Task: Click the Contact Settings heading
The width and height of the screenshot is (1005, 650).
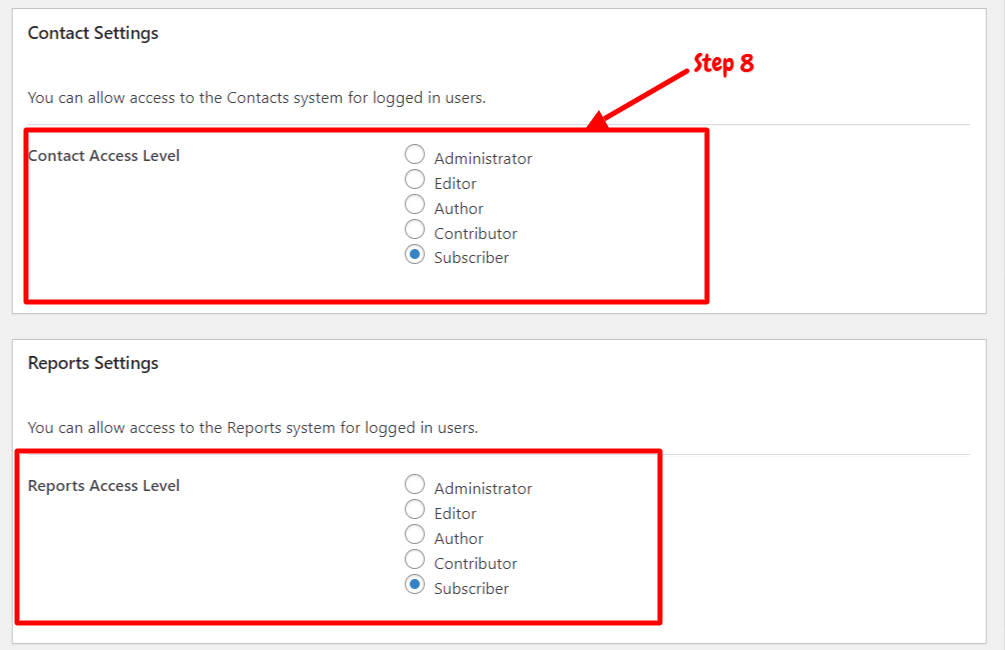Action: (93, 33)
